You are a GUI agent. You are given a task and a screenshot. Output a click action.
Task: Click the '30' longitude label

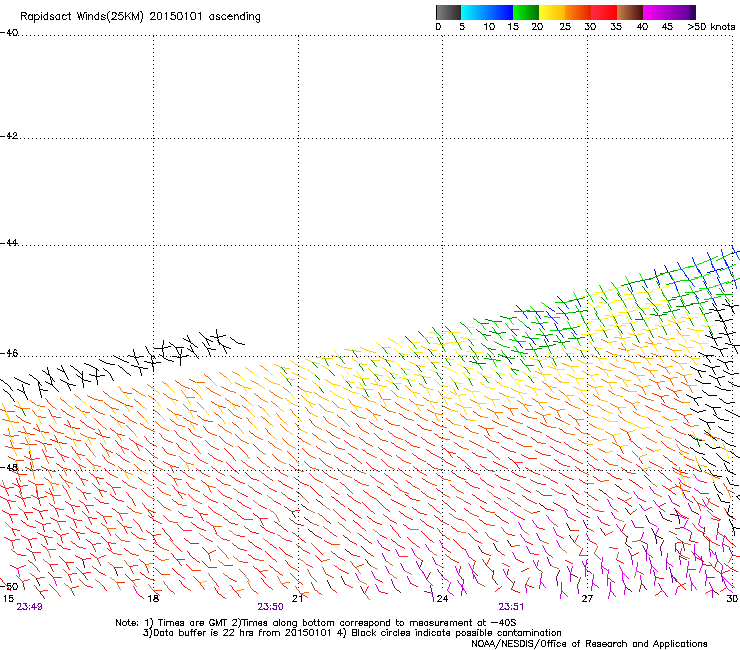(x=732, y=599)
